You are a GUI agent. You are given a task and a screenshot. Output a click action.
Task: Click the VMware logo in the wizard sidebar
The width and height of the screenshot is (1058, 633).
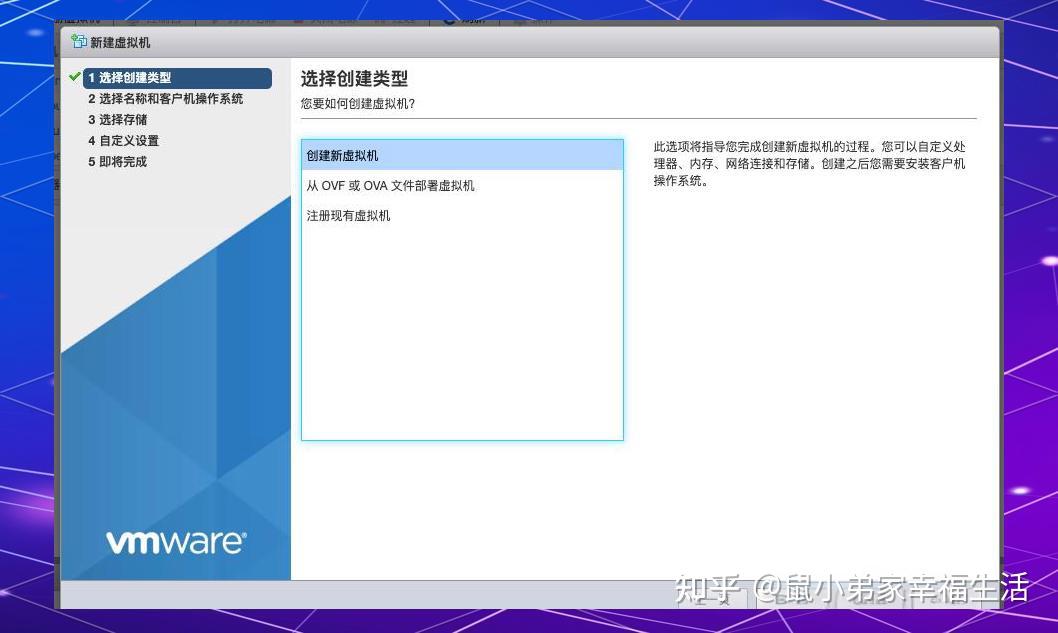click(175, 541)
